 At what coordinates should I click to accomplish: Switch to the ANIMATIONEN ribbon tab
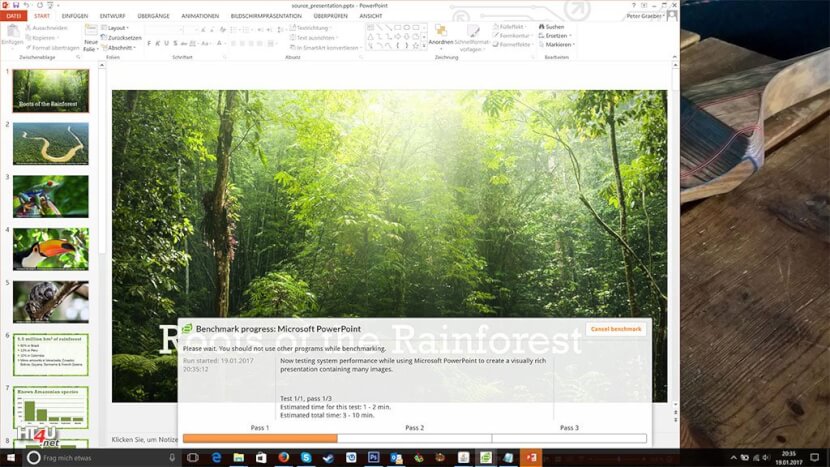[x=200, y=16]
